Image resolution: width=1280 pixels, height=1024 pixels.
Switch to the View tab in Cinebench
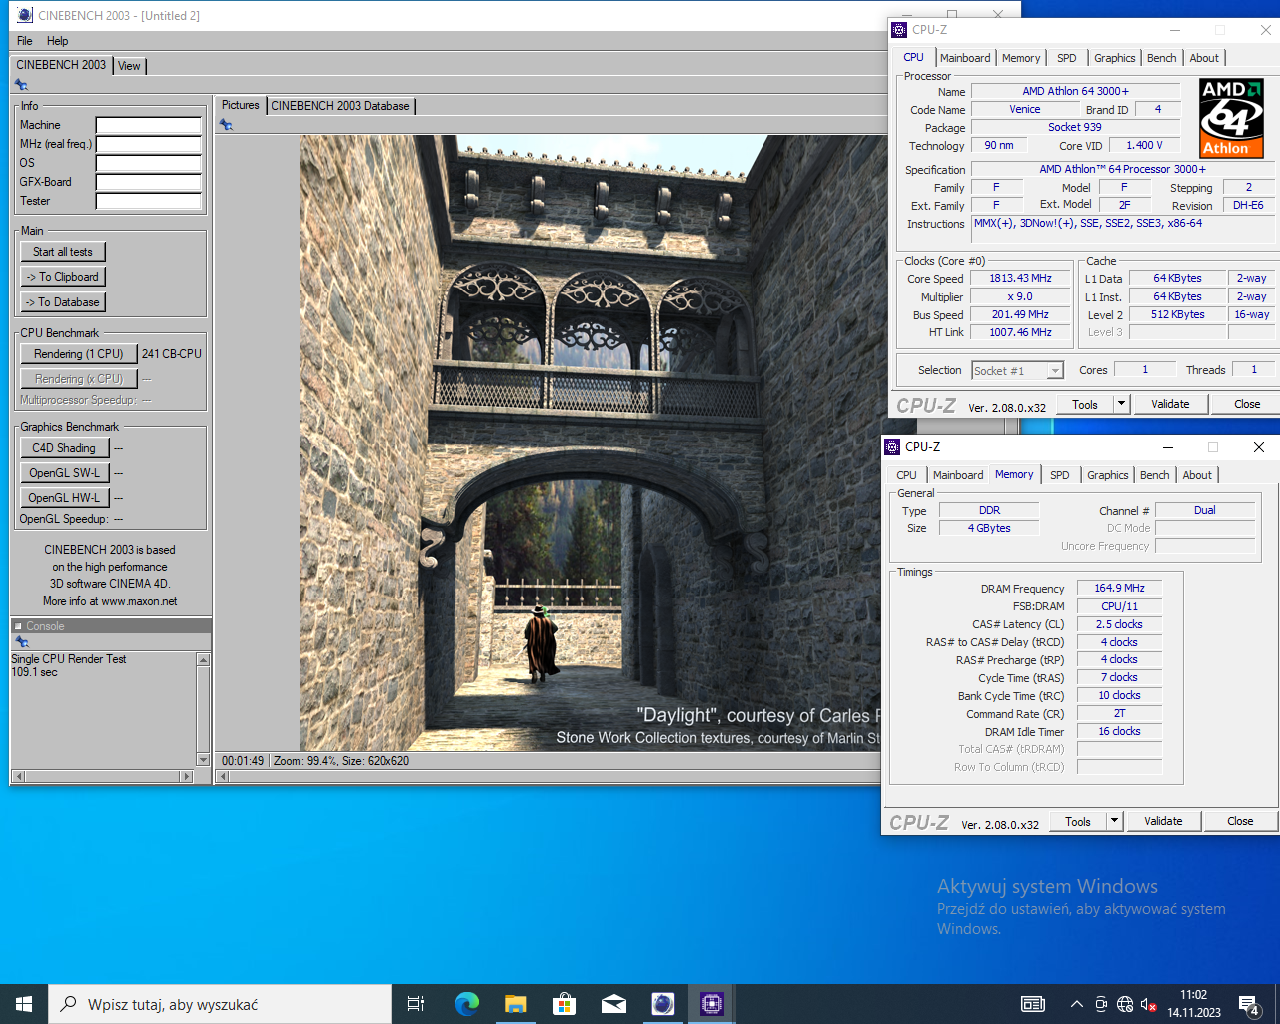pyautogui.click(x=129, y=66)
